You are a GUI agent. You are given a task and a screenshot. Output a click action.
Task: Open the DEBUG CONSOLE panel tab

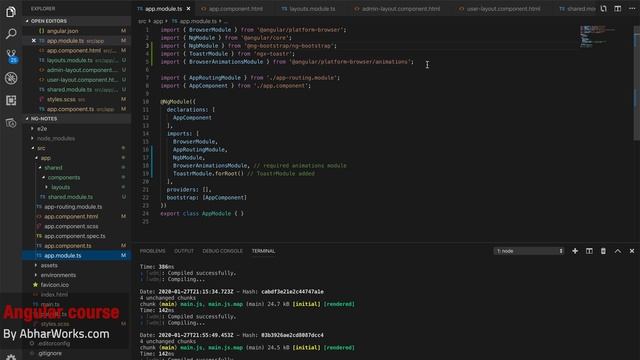pyautogui.click(x=222, y=251)
